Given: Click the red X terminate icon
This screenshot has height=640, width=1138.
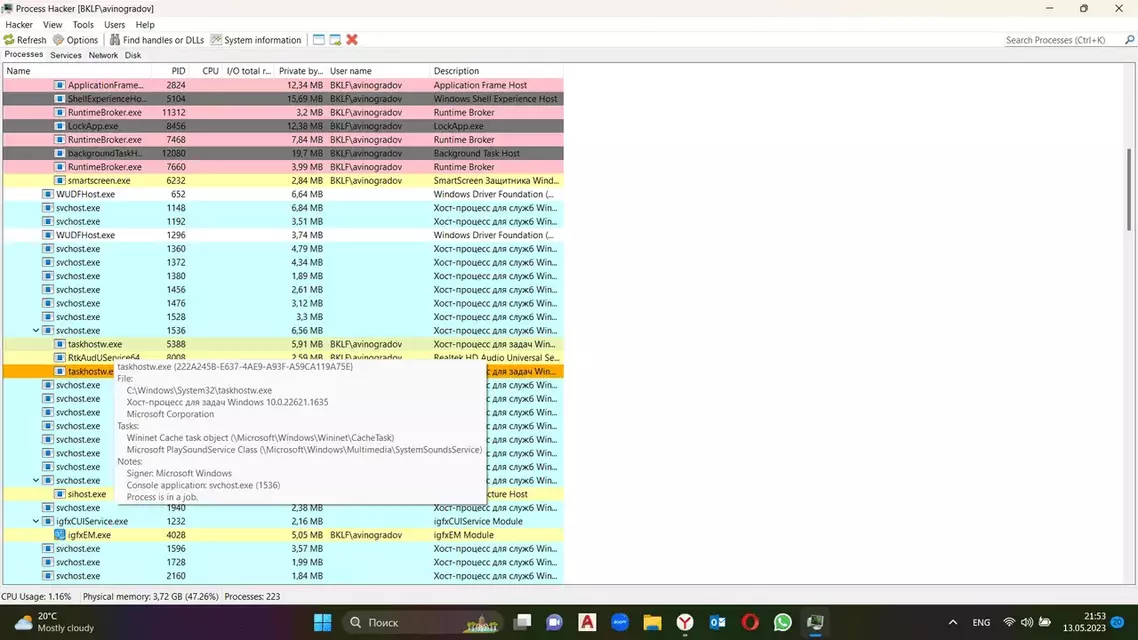Looking at the screenshot, I should click(x=352, y=40).
